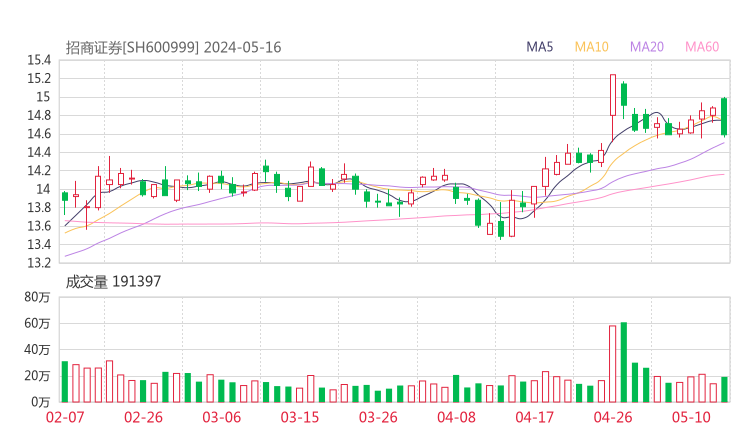Click the 03-06 date axis label
Screen dimensions: 740x440
tap(221, 417)
